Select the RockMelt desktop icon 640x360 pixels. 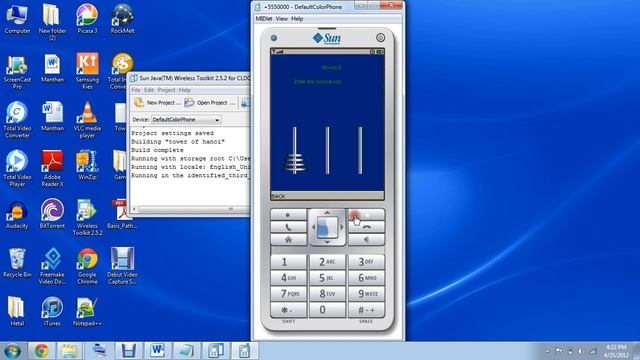tap(122, 19)
